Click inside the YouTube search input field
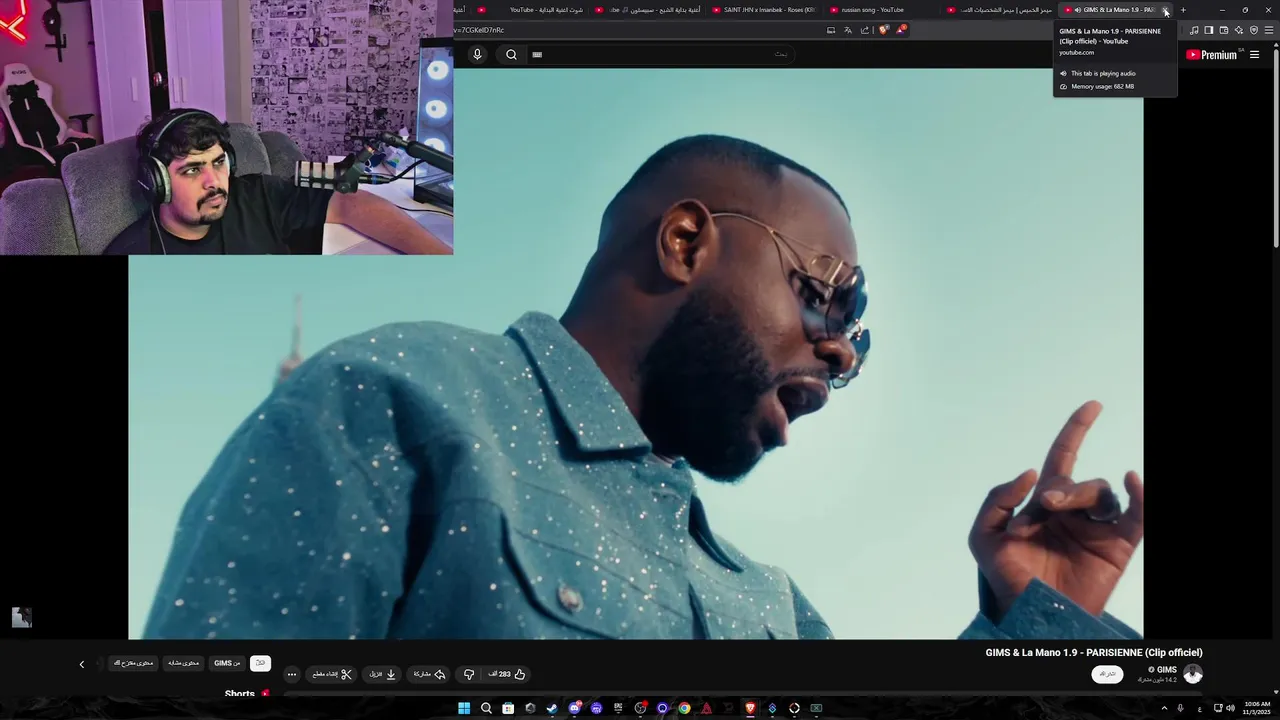Viewport: 1280px width, 720px height. point(660,54)
